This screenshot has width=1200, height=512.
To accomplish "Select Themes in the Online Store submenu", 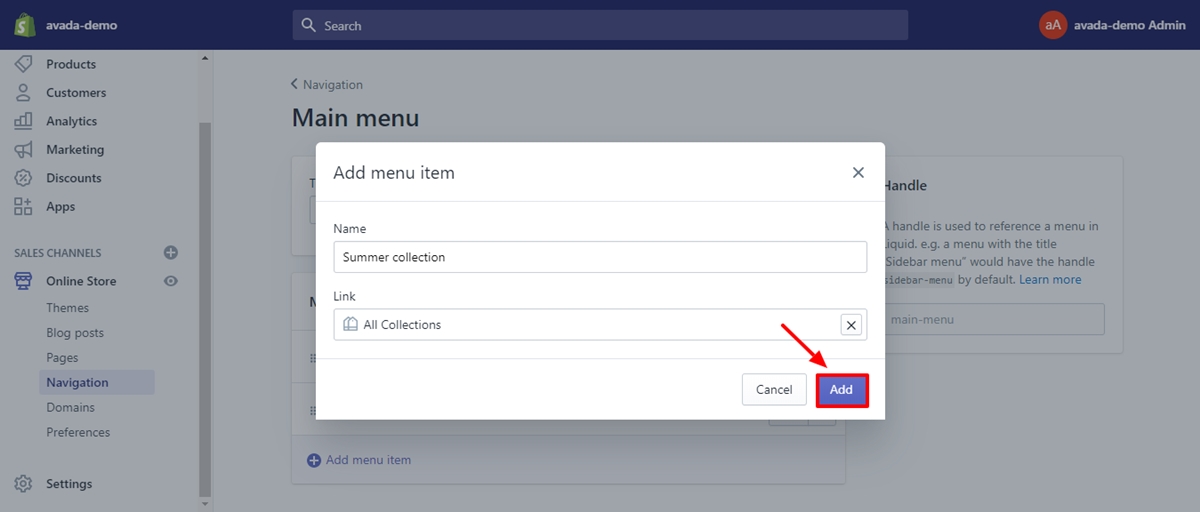I will [67, 308].
